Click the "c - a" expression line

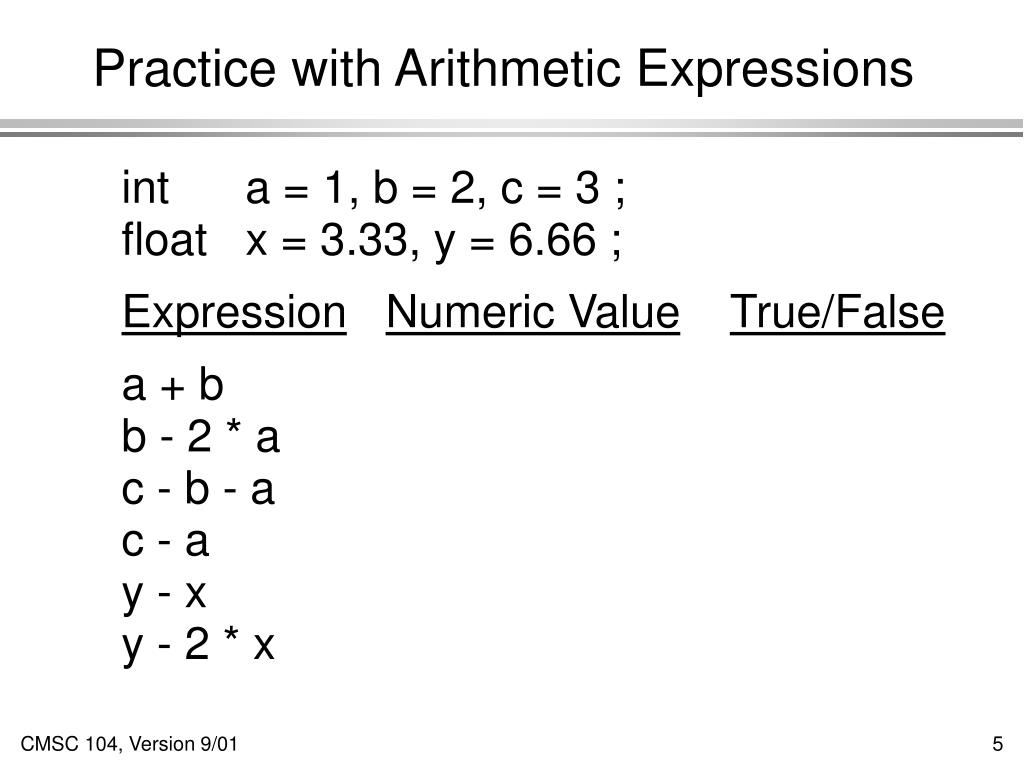165,542
